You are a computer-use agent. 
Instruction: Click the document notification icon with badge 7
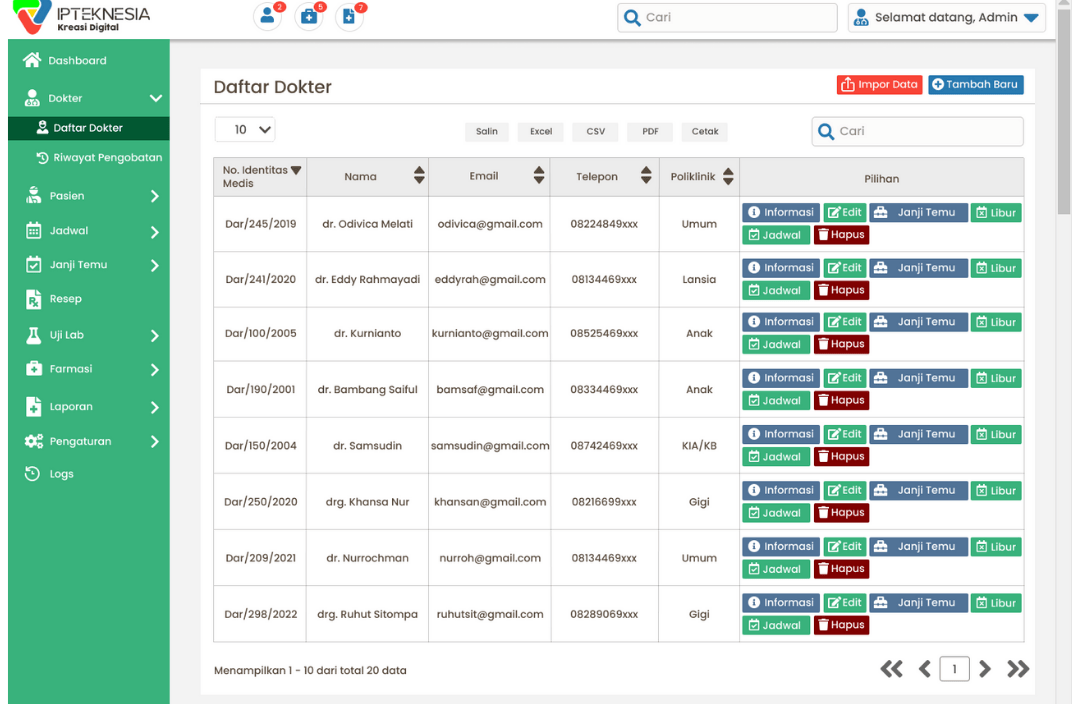[349, 17]
